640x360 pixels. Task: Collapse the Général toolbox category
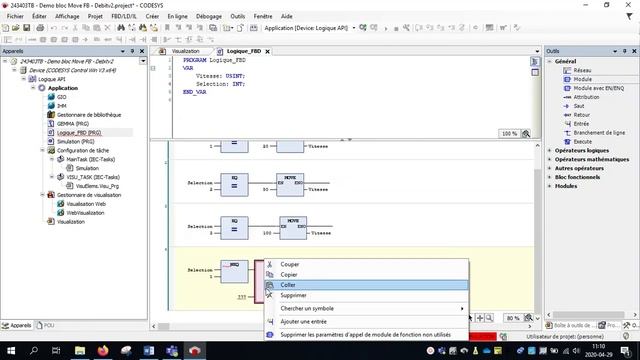point(549,61)
